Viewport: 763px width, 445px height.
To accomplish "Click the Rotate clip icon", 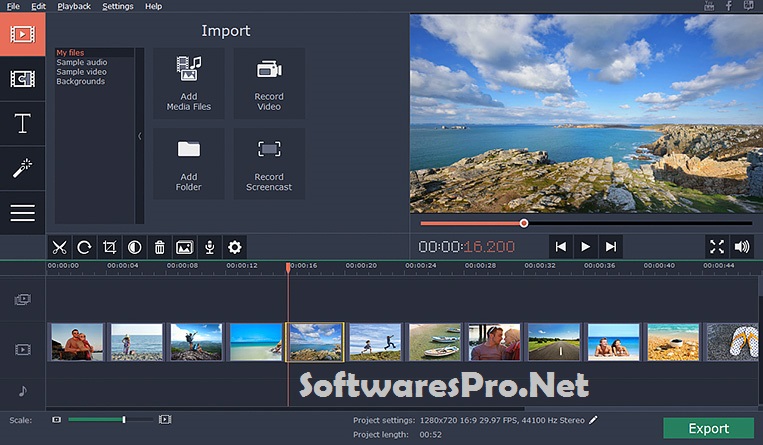I will pyautogui.click(x=84, y=247).
